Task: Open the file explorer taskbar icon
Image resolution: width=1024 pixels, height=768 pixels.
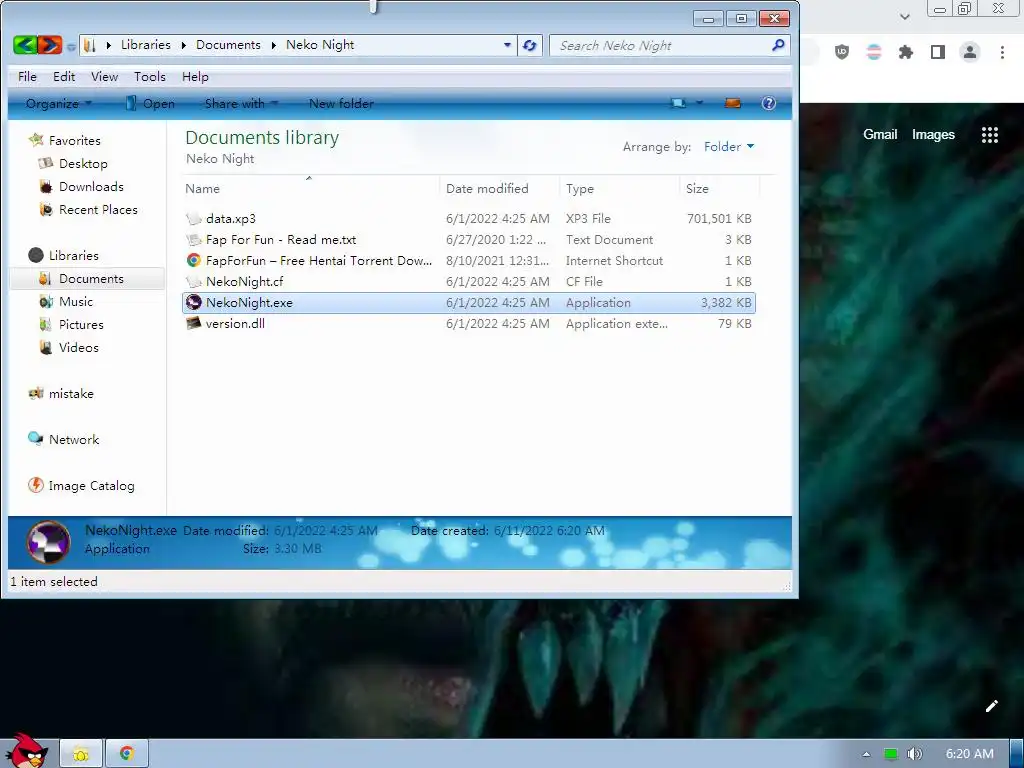Action: tap(81, 754)
